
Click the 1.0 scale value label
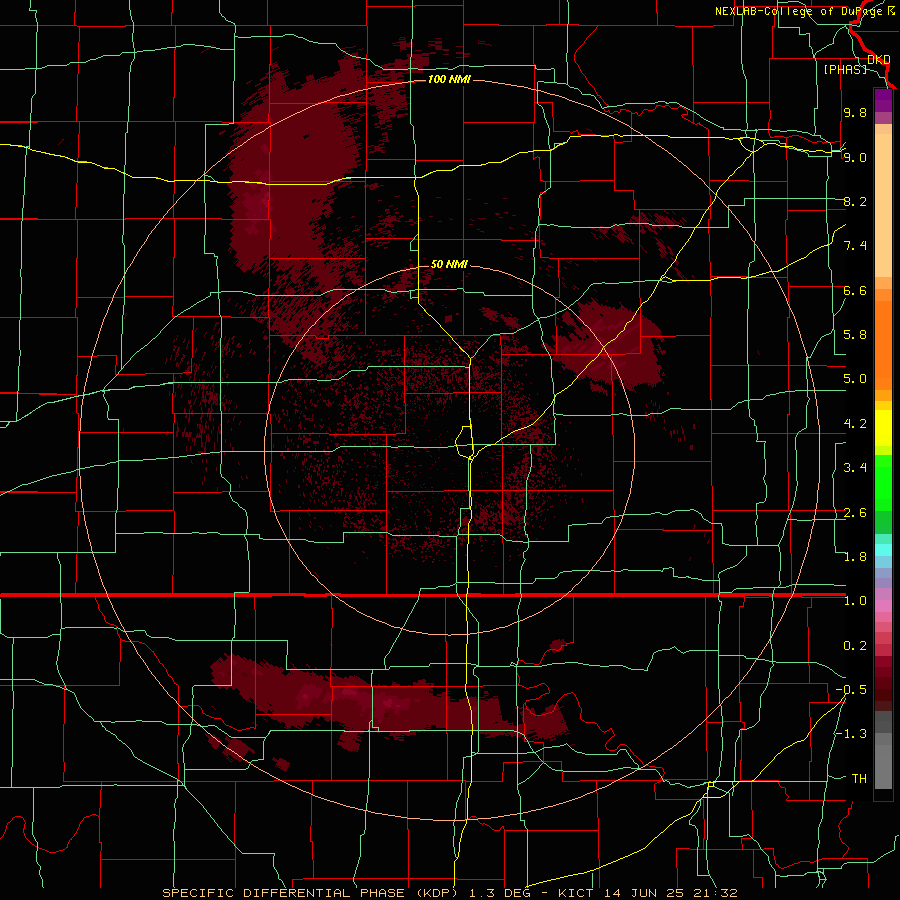pyautogui.click(x=855, y=601)
